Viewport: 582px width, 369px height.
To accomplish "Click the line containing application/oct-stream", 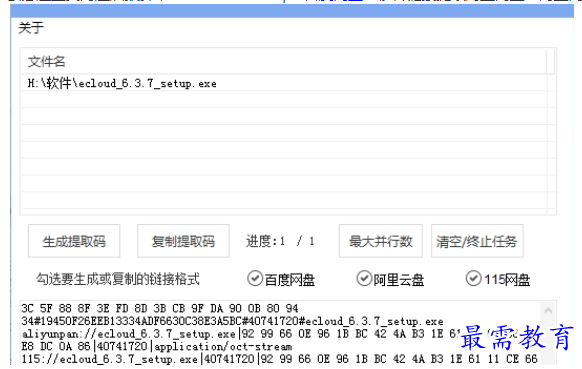I will click(157, 347).
